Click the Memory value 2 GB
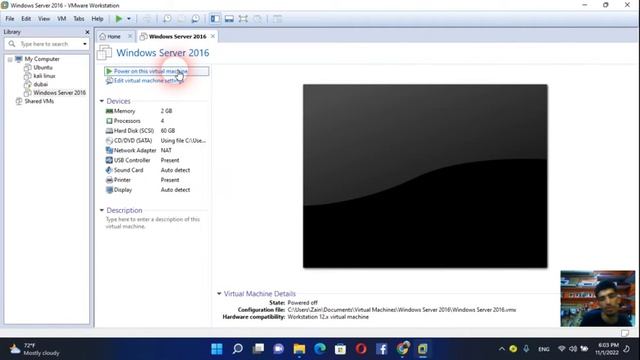Screen dimensions: 640x360 coord(166,111)
